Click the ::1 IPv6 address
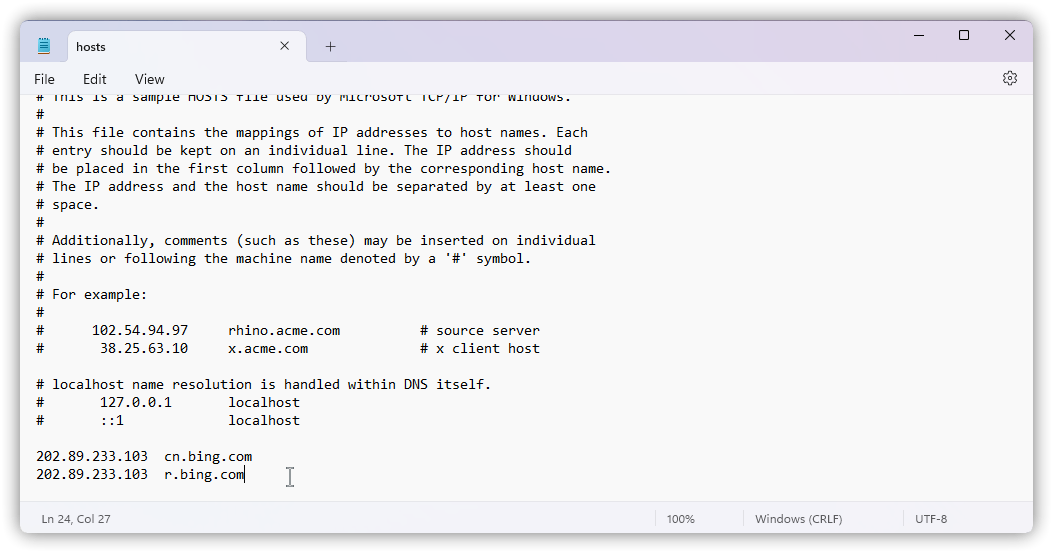The height and width of the screenshot is (553, 1053). pyautogui.click(x=112, y=421)
